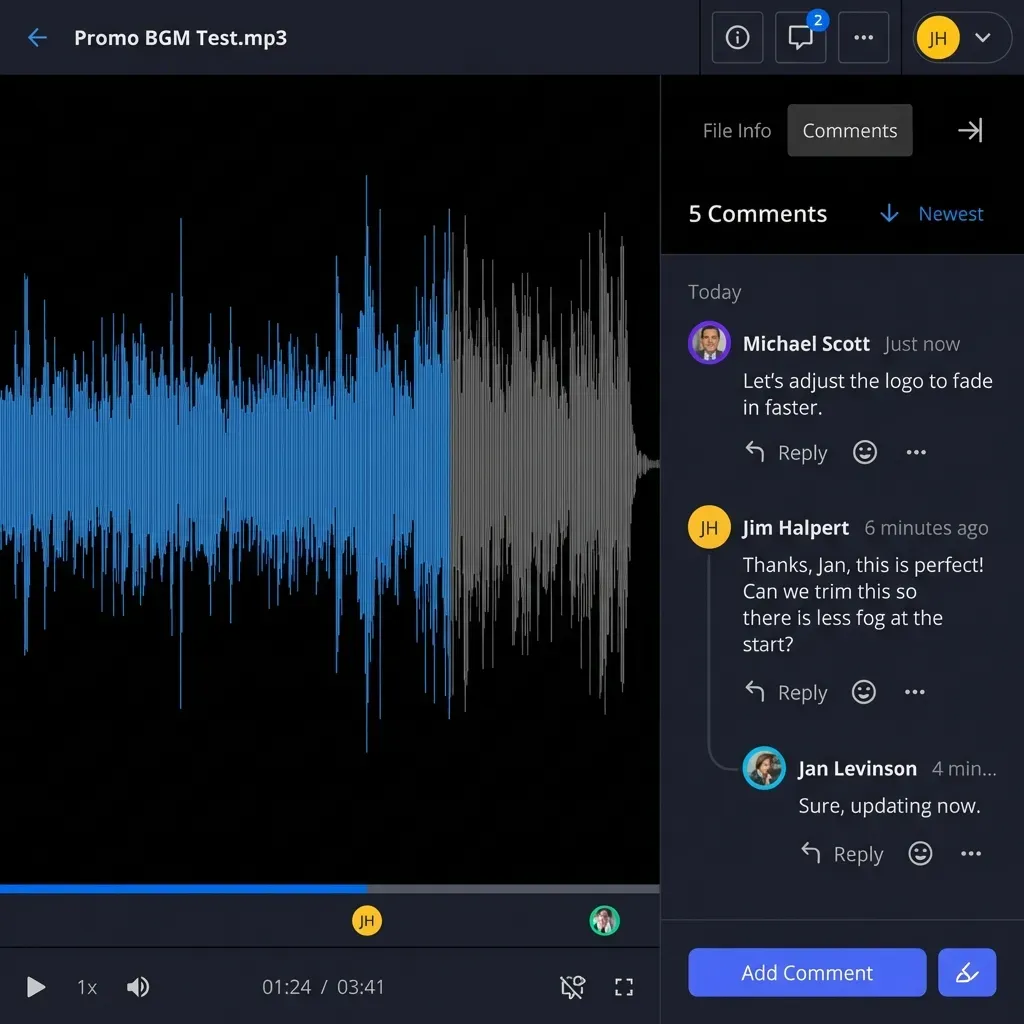This screenshot has width=1024, height=1024.
Task: Navigate back using the blue arrow
Action: pos(37,37)
